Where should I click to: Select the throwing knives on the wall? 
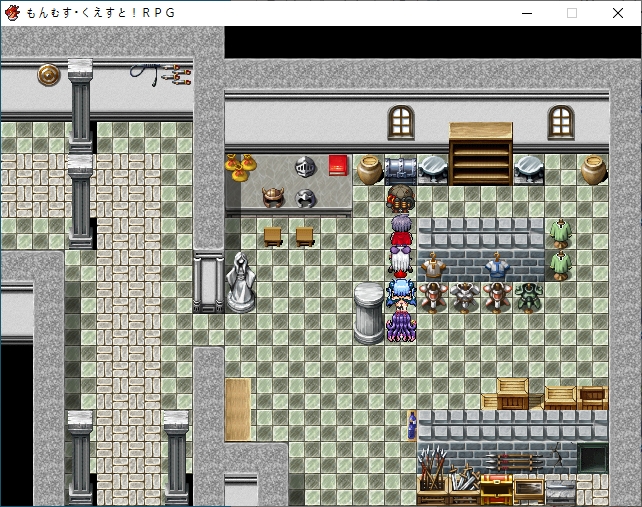point(176,74)
